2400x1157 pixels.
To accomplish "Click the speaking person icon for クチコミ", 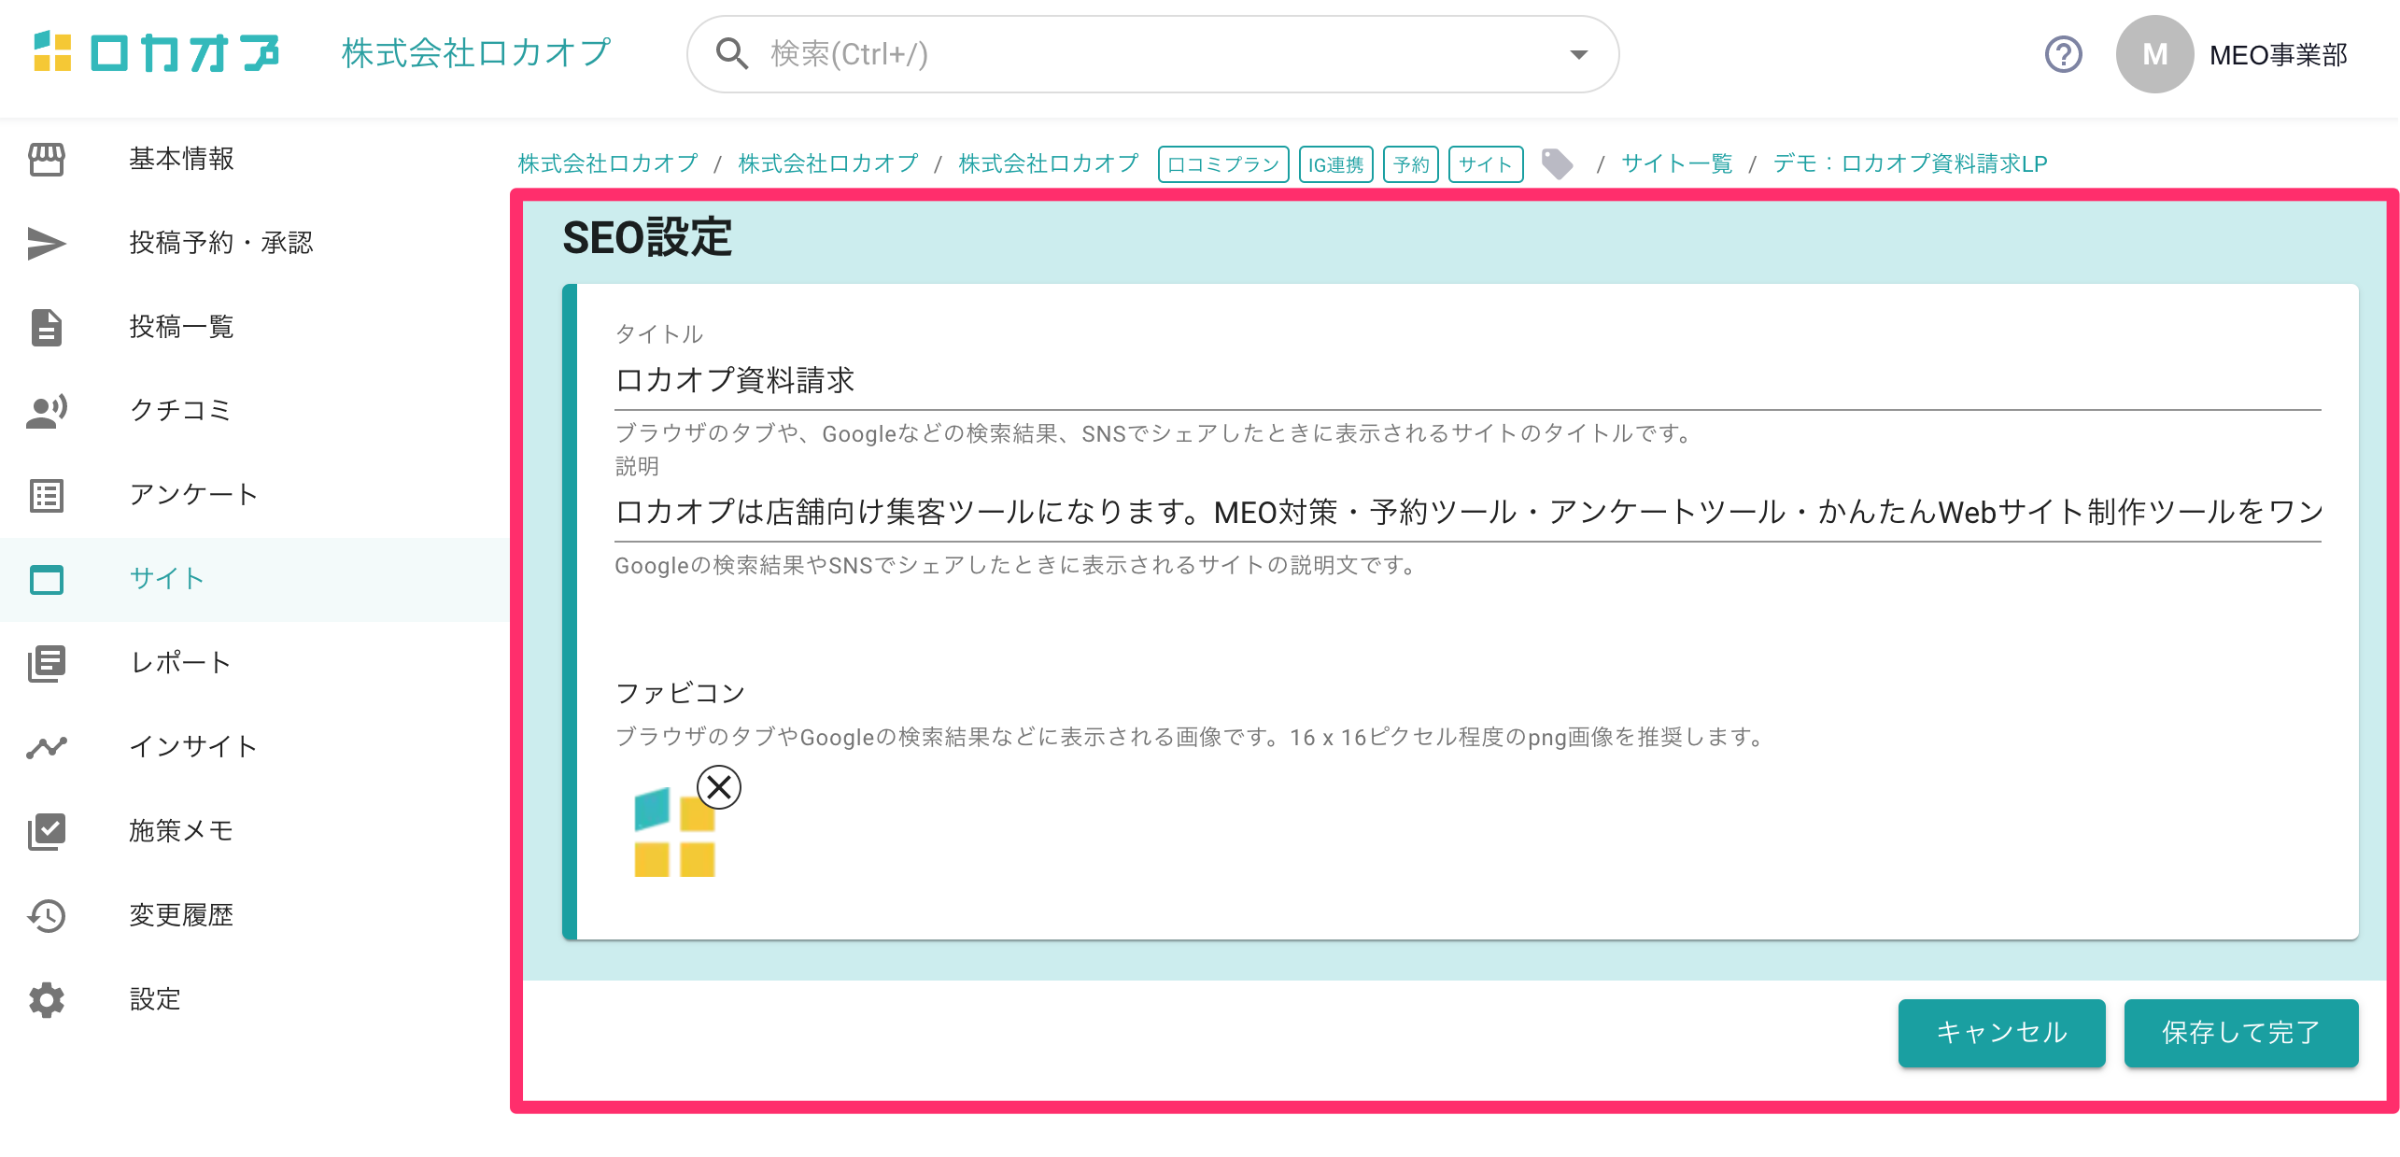I will point(46,411).
